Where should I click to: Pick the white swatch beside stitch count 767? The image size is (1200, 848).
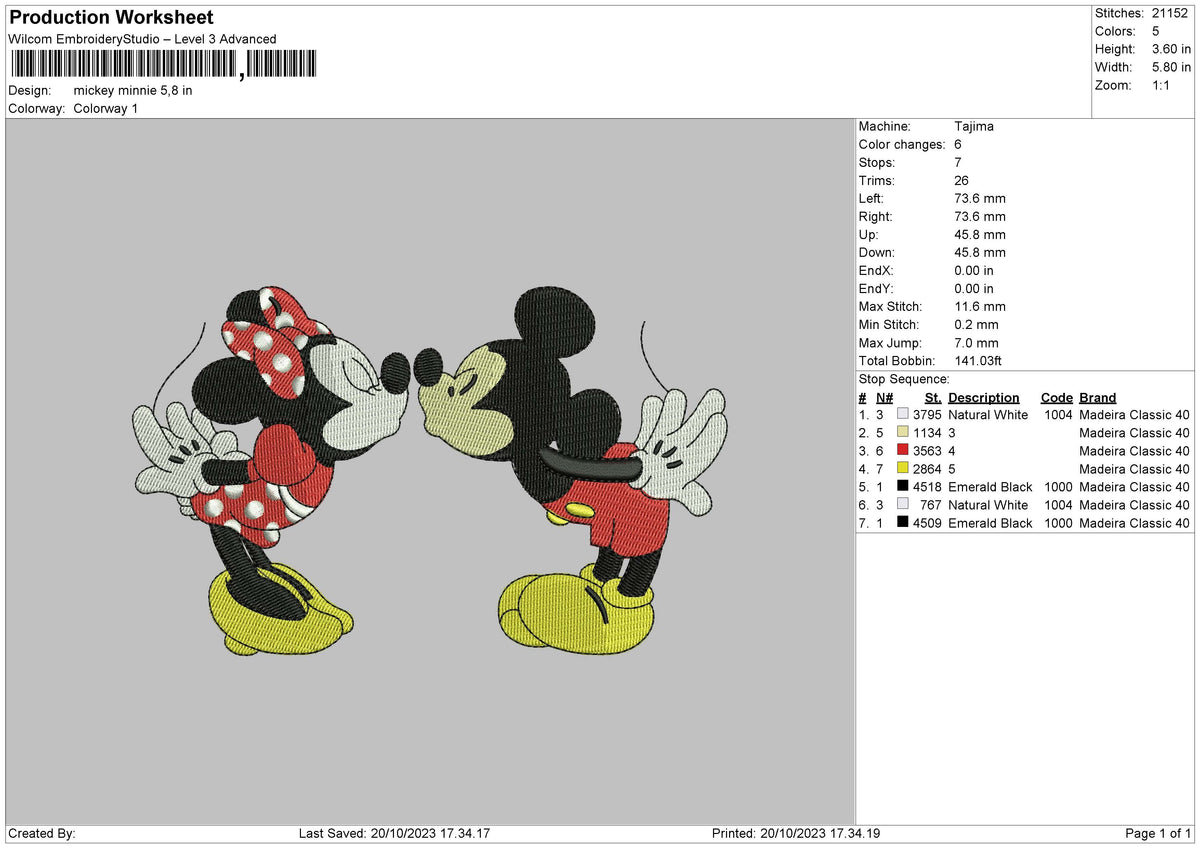(x=903, y=505)
